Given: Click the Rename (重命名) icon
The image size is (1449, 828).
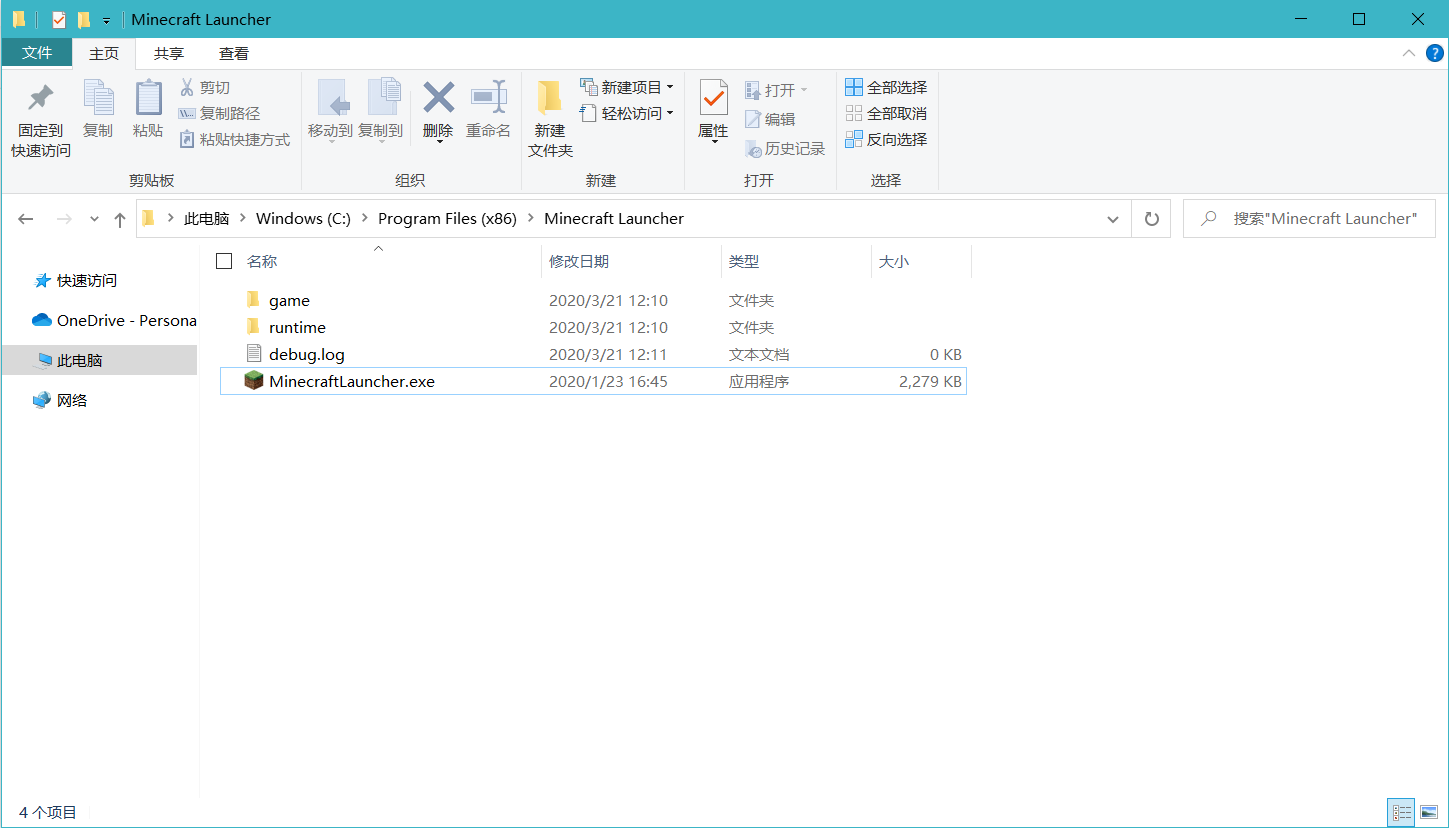Looking at the screenshot, I should [488, 112].
